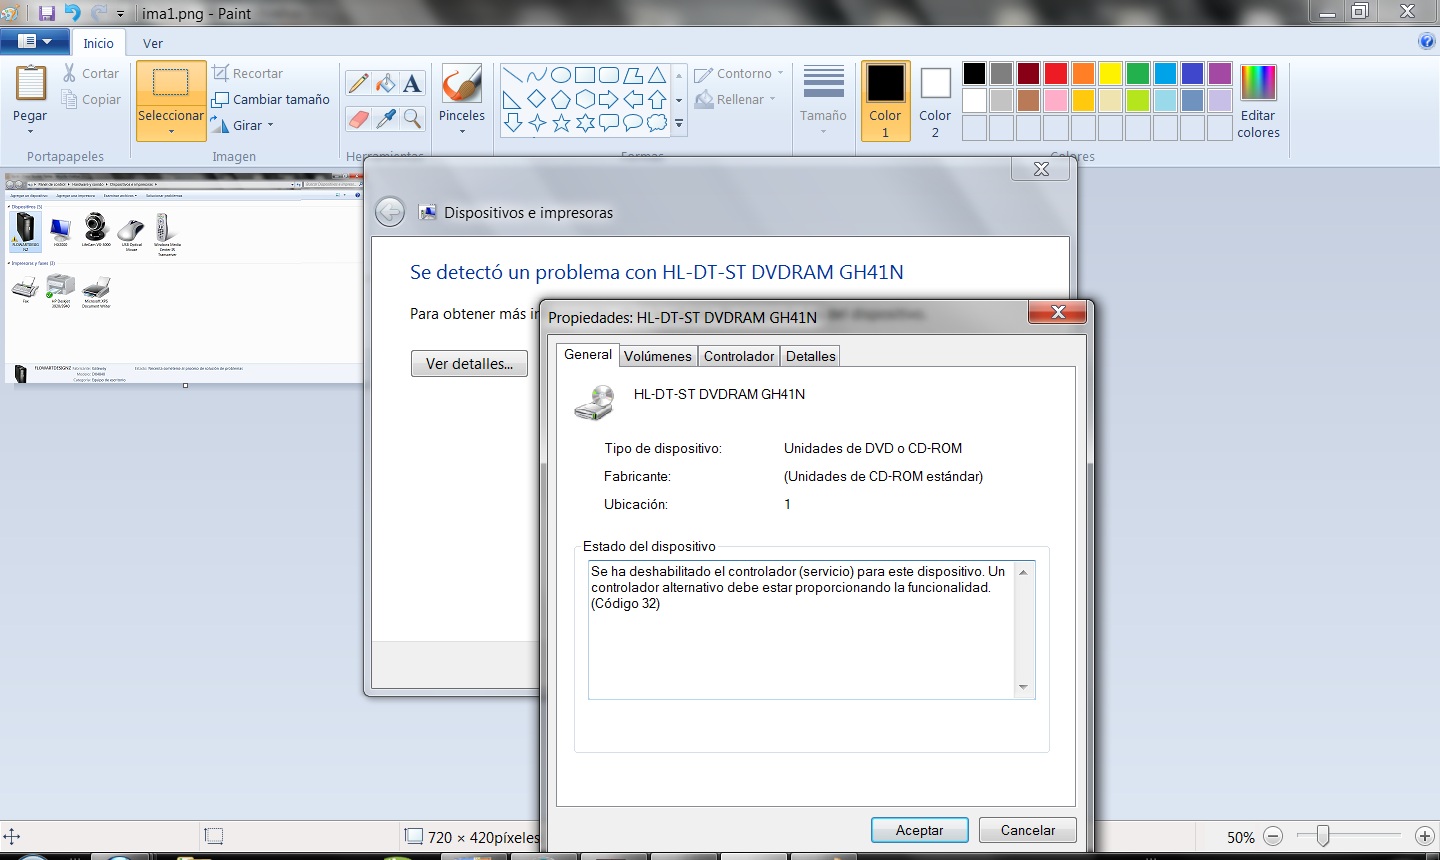
Task: Pick the Fill with color bucket tool
Action: 385,84
